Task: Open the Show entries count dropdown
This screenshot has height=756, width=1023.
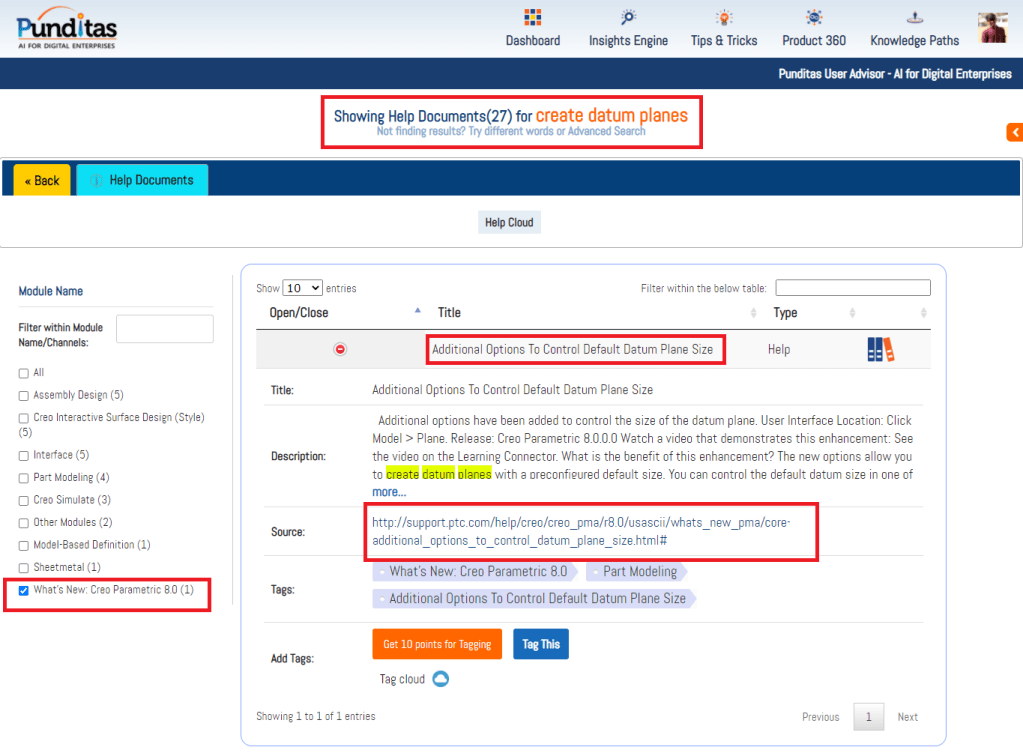Action: tap(303, 288)
